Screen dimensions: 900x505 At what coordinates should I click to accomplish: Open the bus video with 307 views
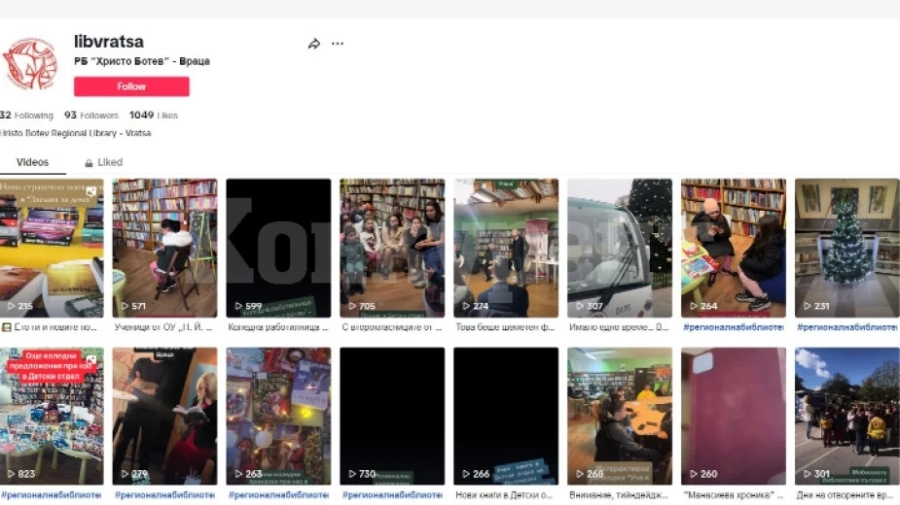click(x=619, y=248)
